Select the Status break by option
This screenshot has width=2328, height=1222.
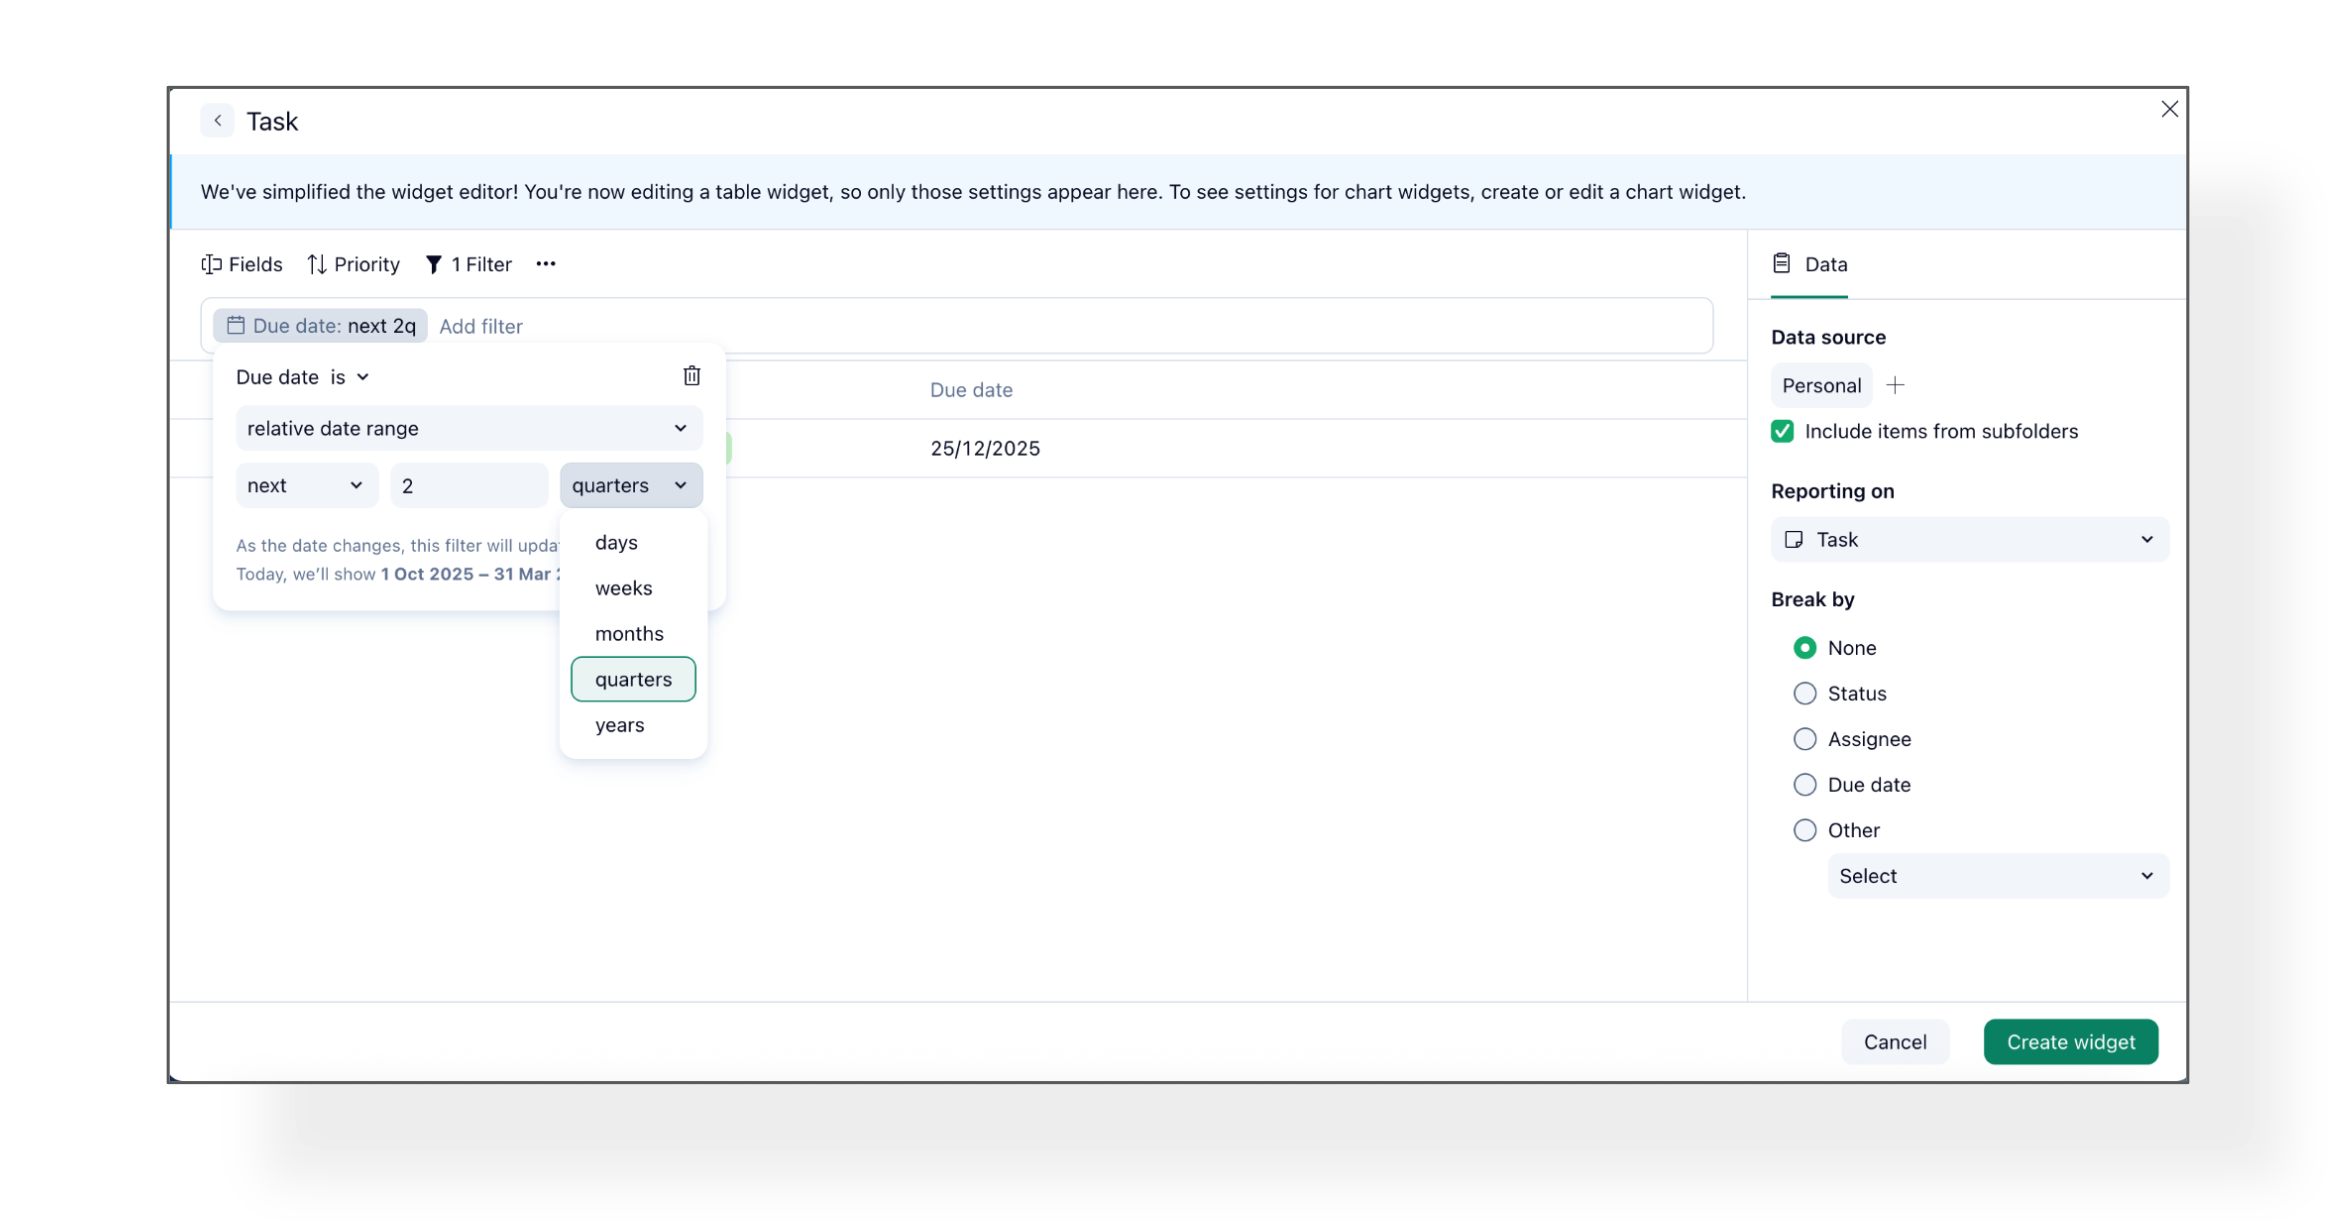click(1804, 693)
